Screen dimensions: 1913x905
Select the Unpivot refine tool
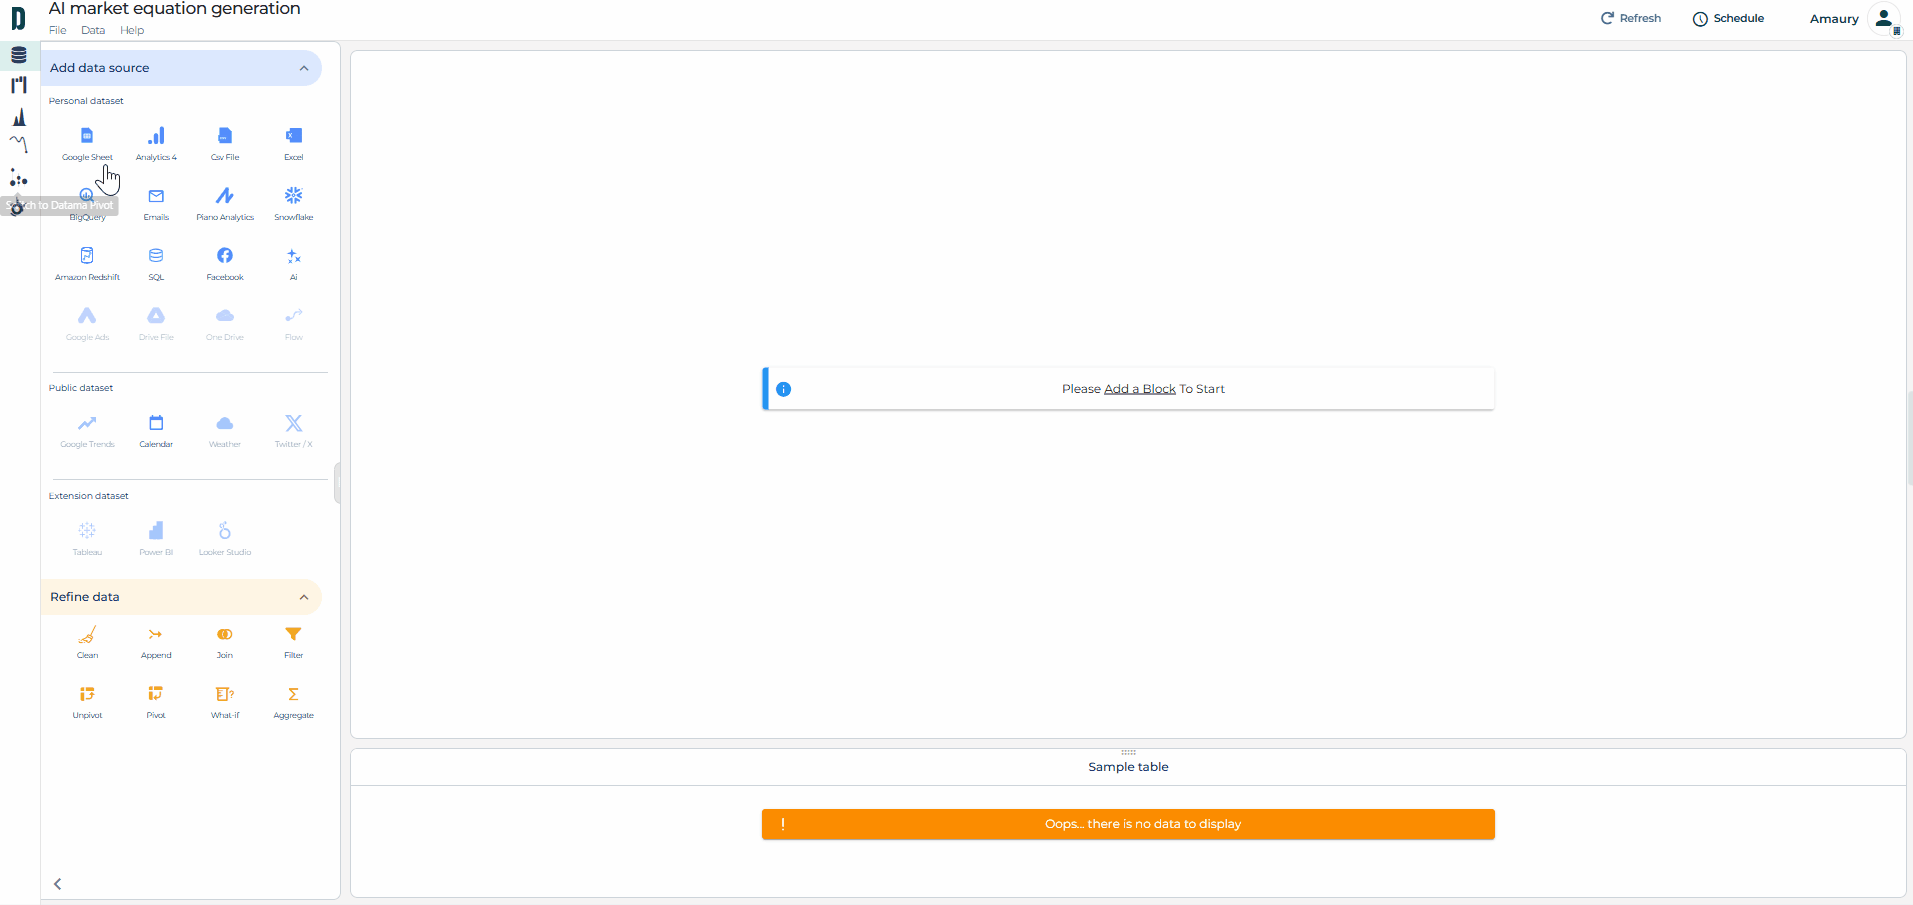(87, 695)
